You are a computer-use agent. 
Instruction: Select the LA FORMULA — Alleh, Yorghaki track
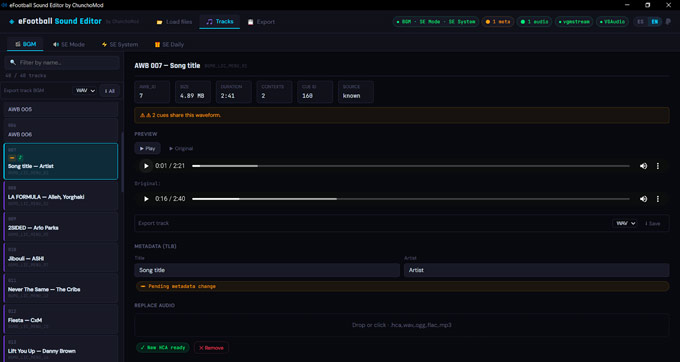(60, 196)
